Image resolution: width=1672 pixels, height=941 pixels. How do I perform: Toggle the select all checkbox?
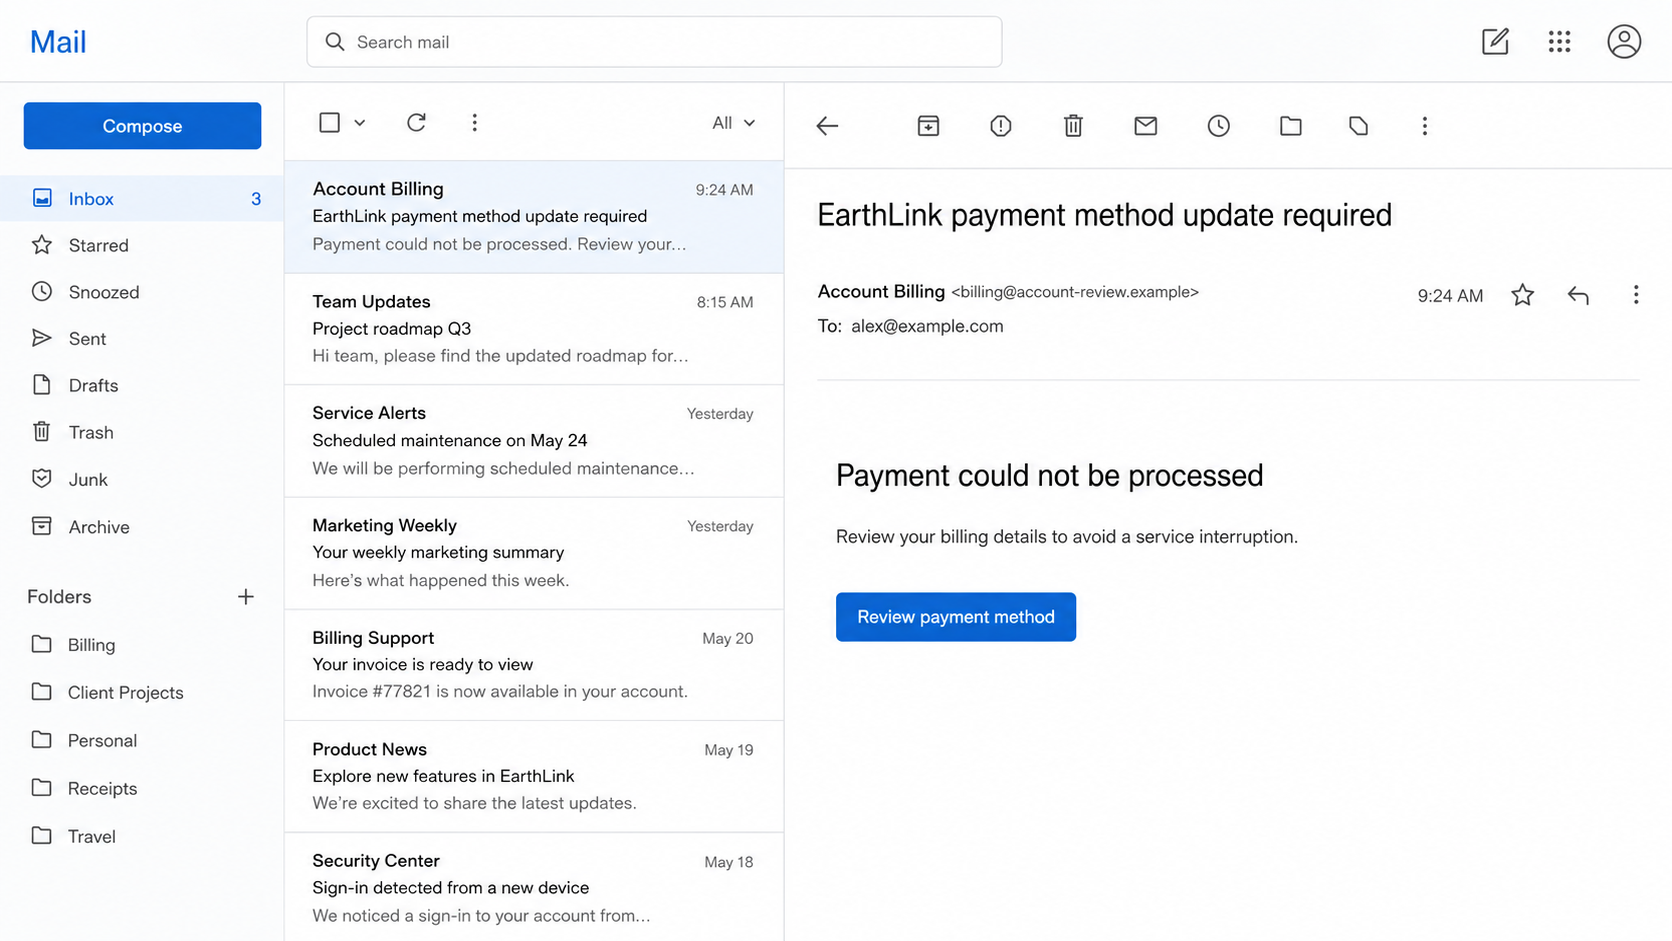(329, 122)
